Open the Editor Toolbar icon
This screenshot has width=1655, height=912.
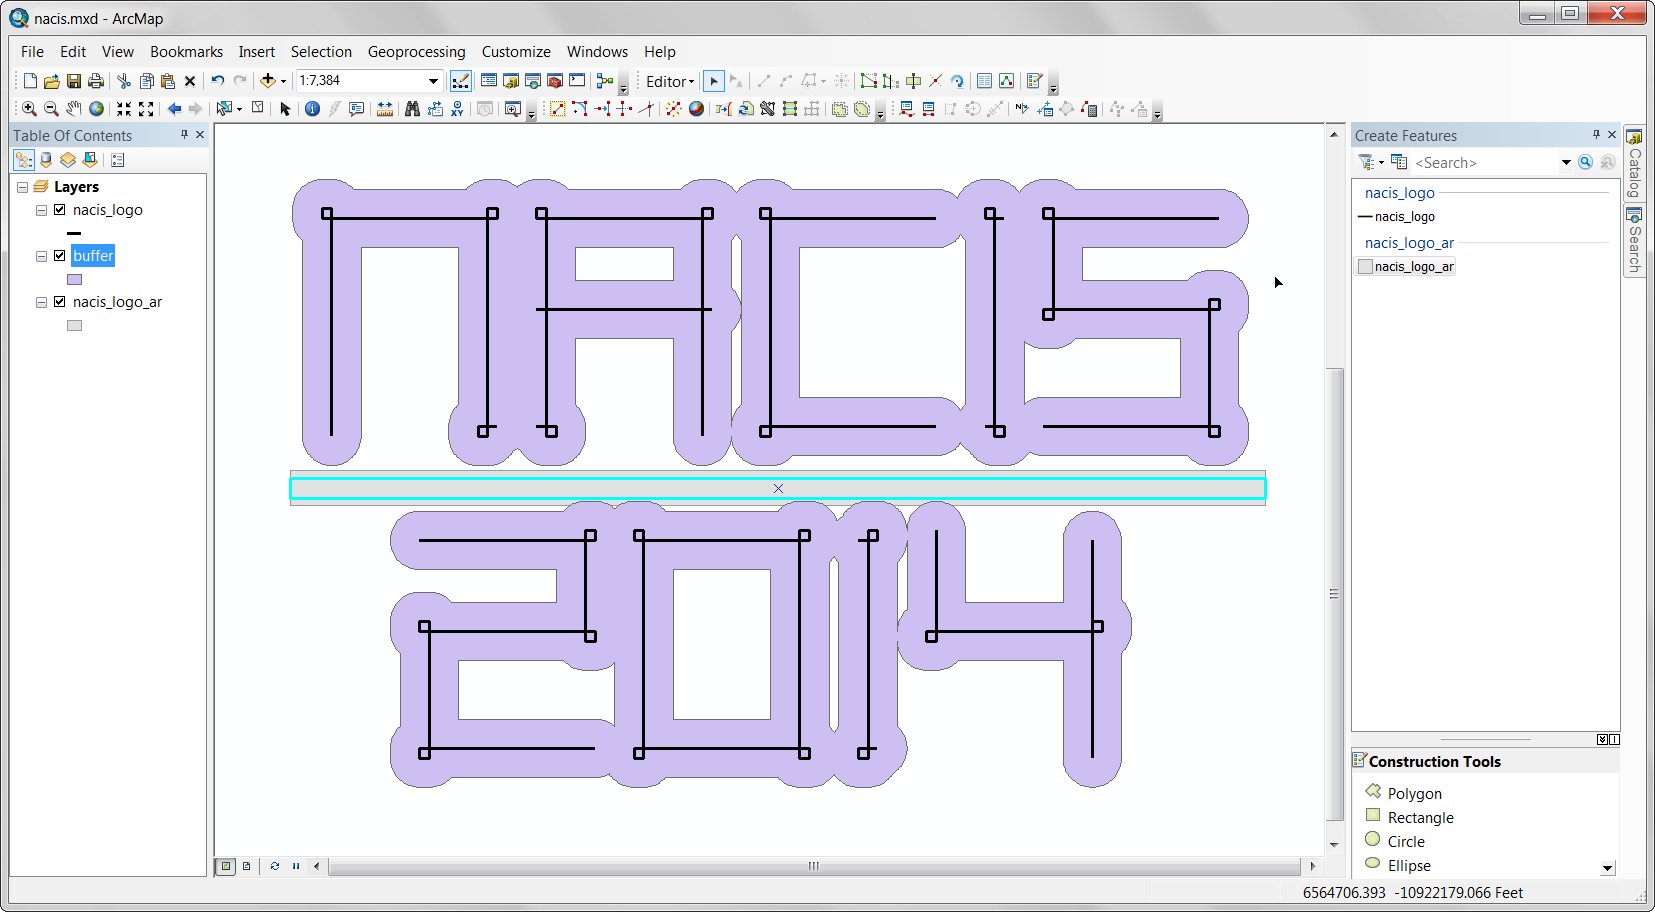point(461,81)
